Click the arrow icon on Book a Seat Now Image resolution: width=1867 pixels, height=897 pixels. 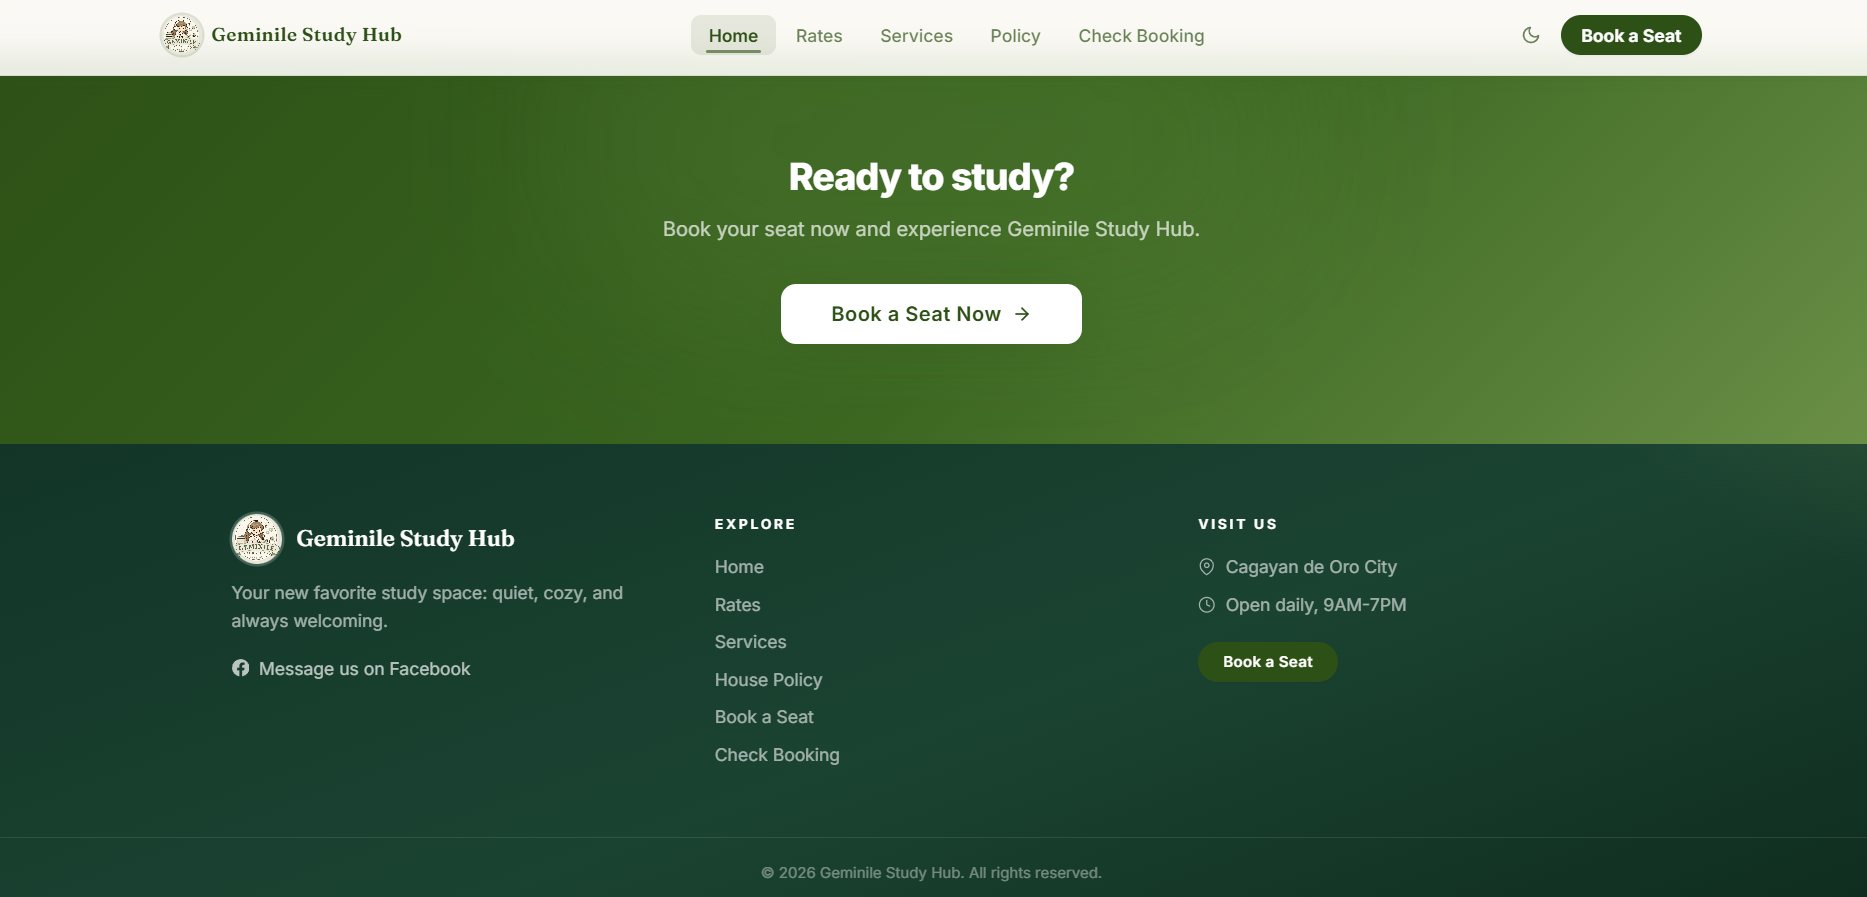click(x=1022, y=314)
